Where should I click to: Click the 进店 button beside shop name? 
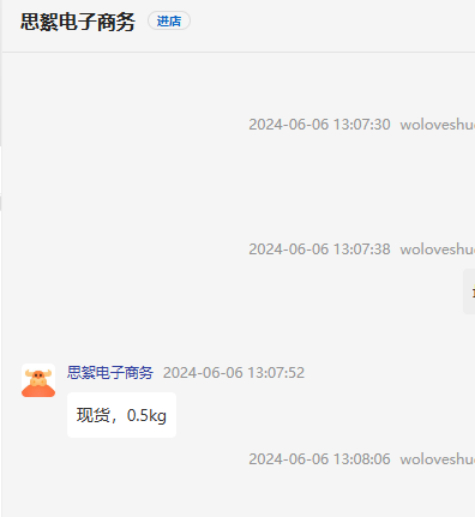[169, 21]
